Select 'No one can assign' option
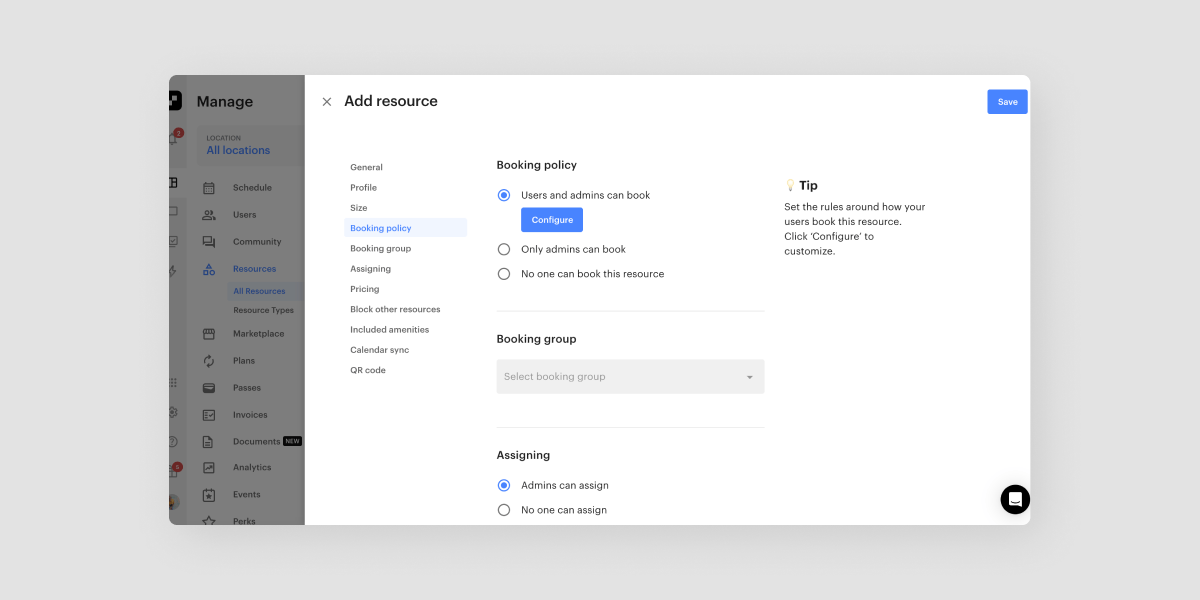Viewport: 1200px width, 600px height. pos(503,509)
